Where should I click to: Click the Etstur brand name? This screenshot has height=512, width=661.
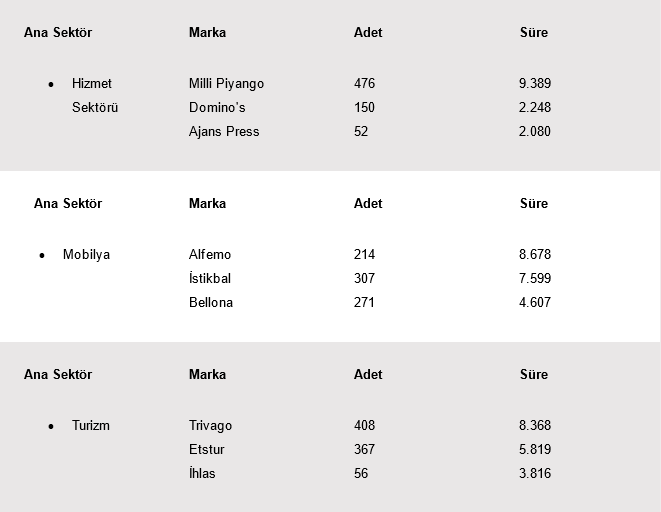207,450
